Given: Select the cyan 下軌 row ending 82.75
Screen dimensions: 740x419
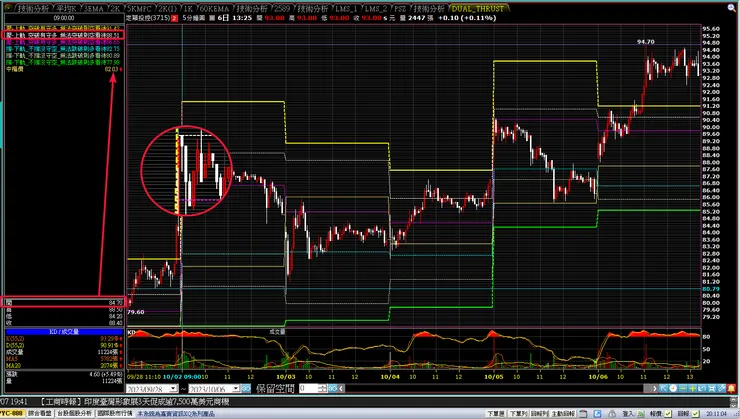Looking at the screenshot, I should tap(64, 49).
